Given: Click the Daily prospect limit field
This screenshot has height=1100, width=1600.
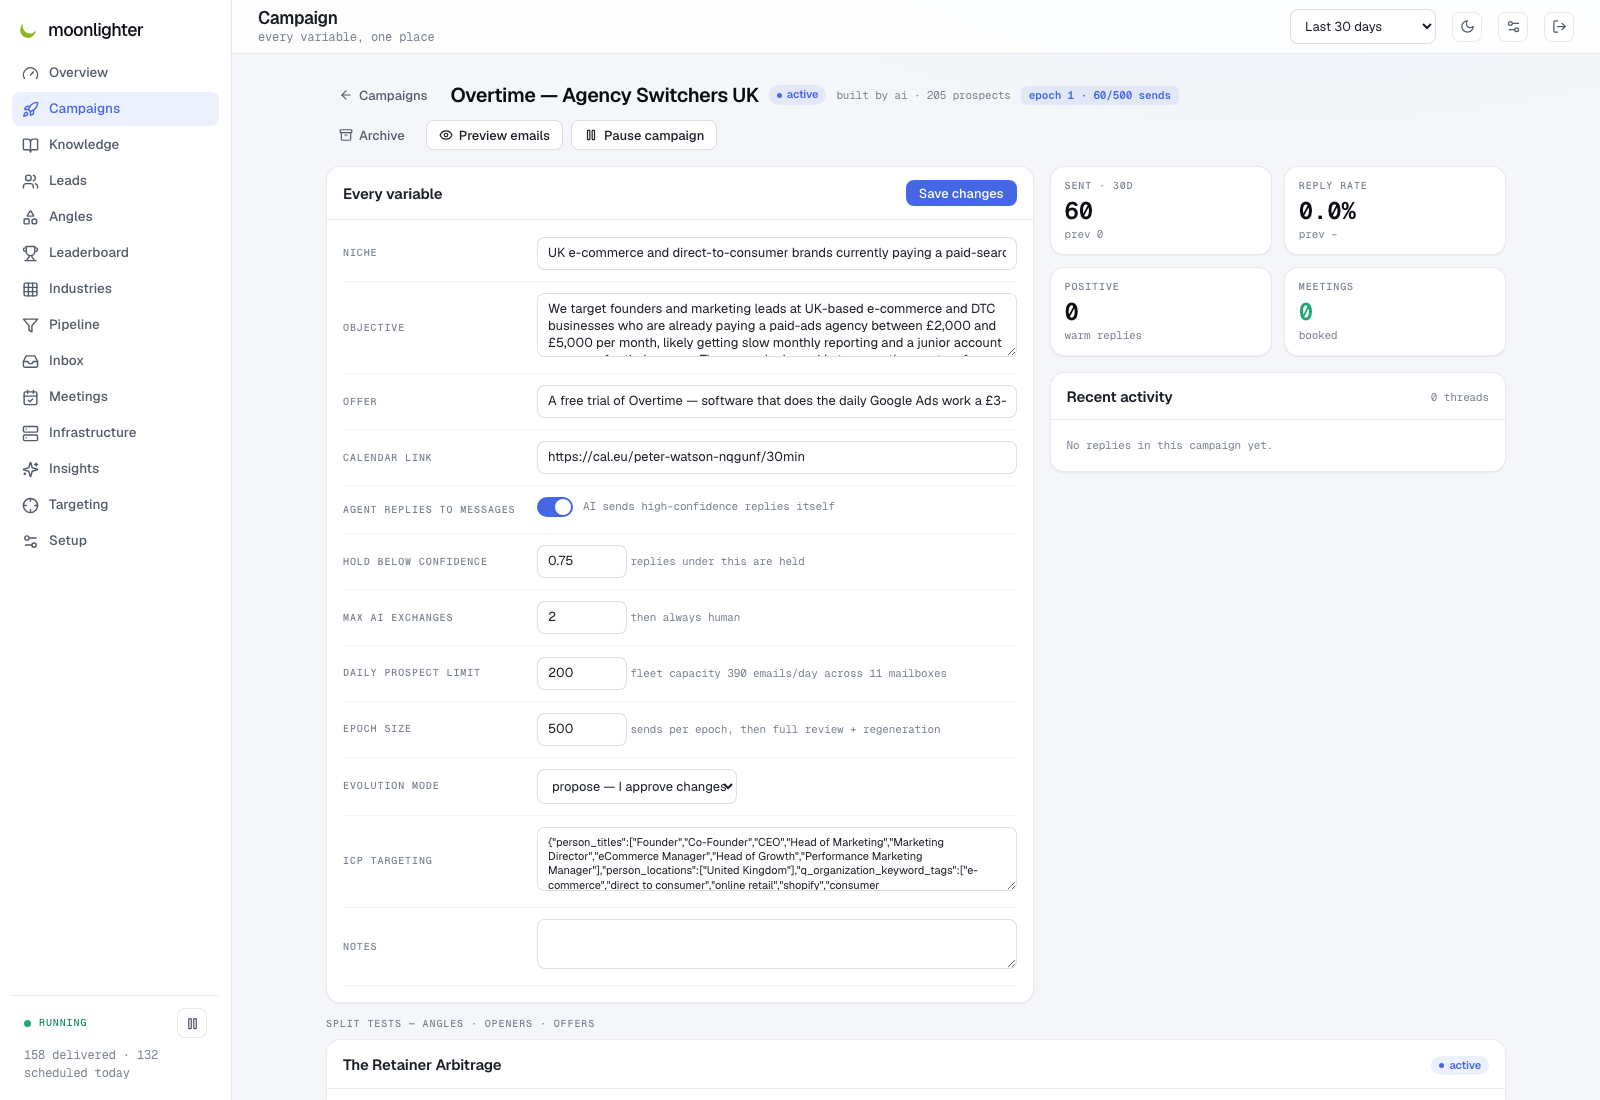Looking at the screenshot, I should point(582,673).
